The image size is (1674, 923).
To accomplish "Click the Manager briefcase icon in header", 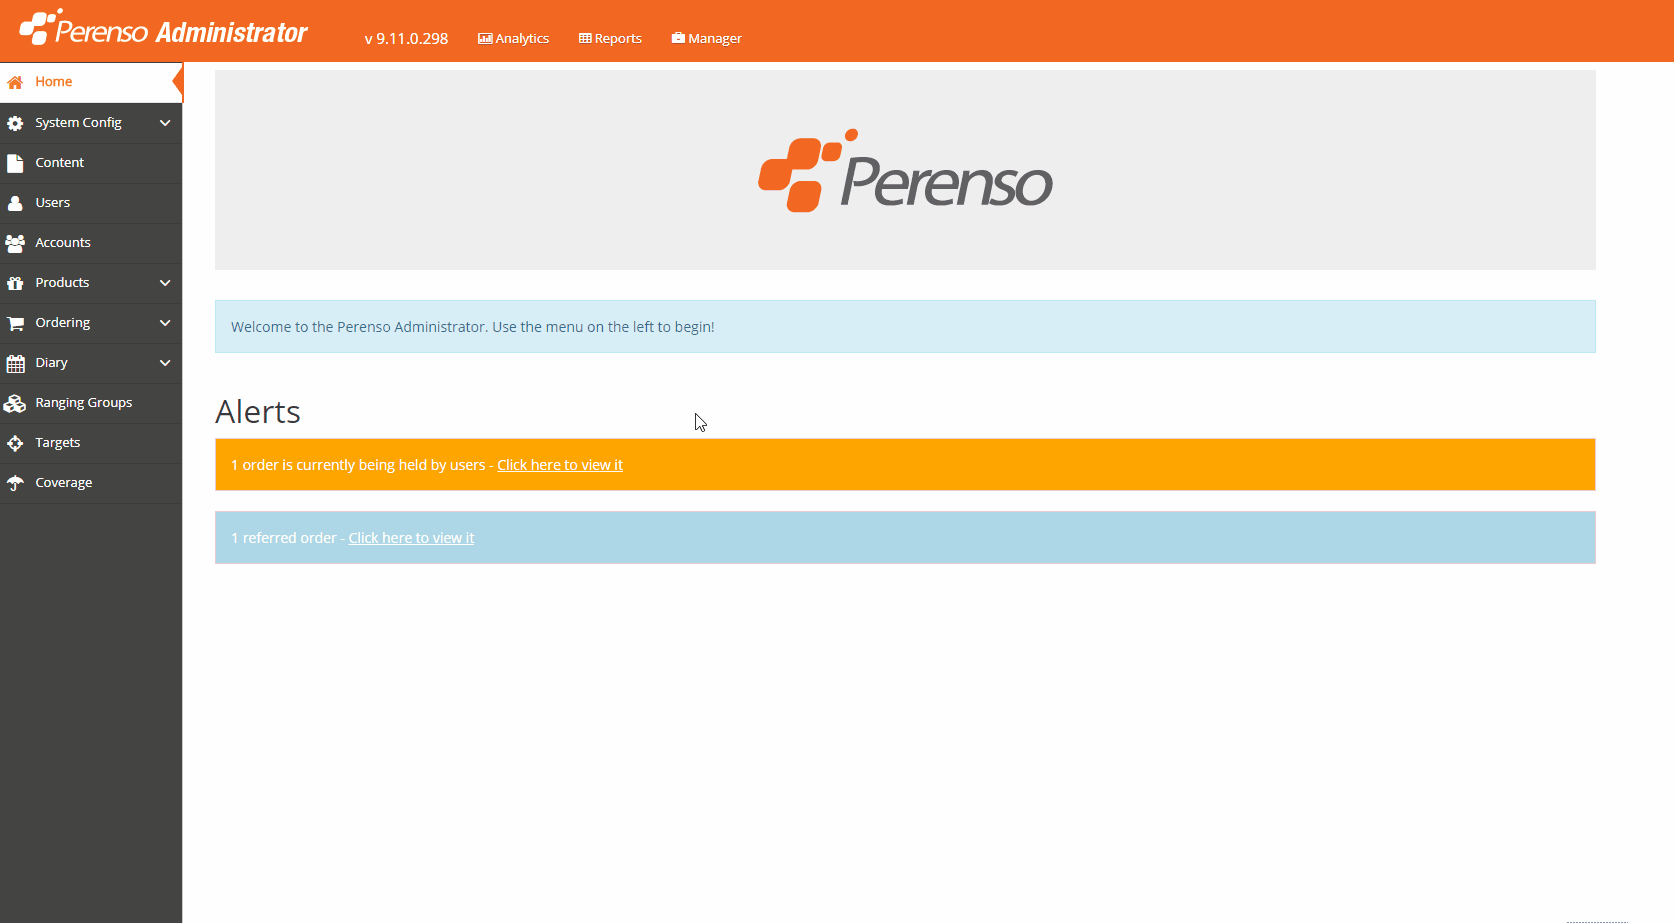I will click(678, 39).
